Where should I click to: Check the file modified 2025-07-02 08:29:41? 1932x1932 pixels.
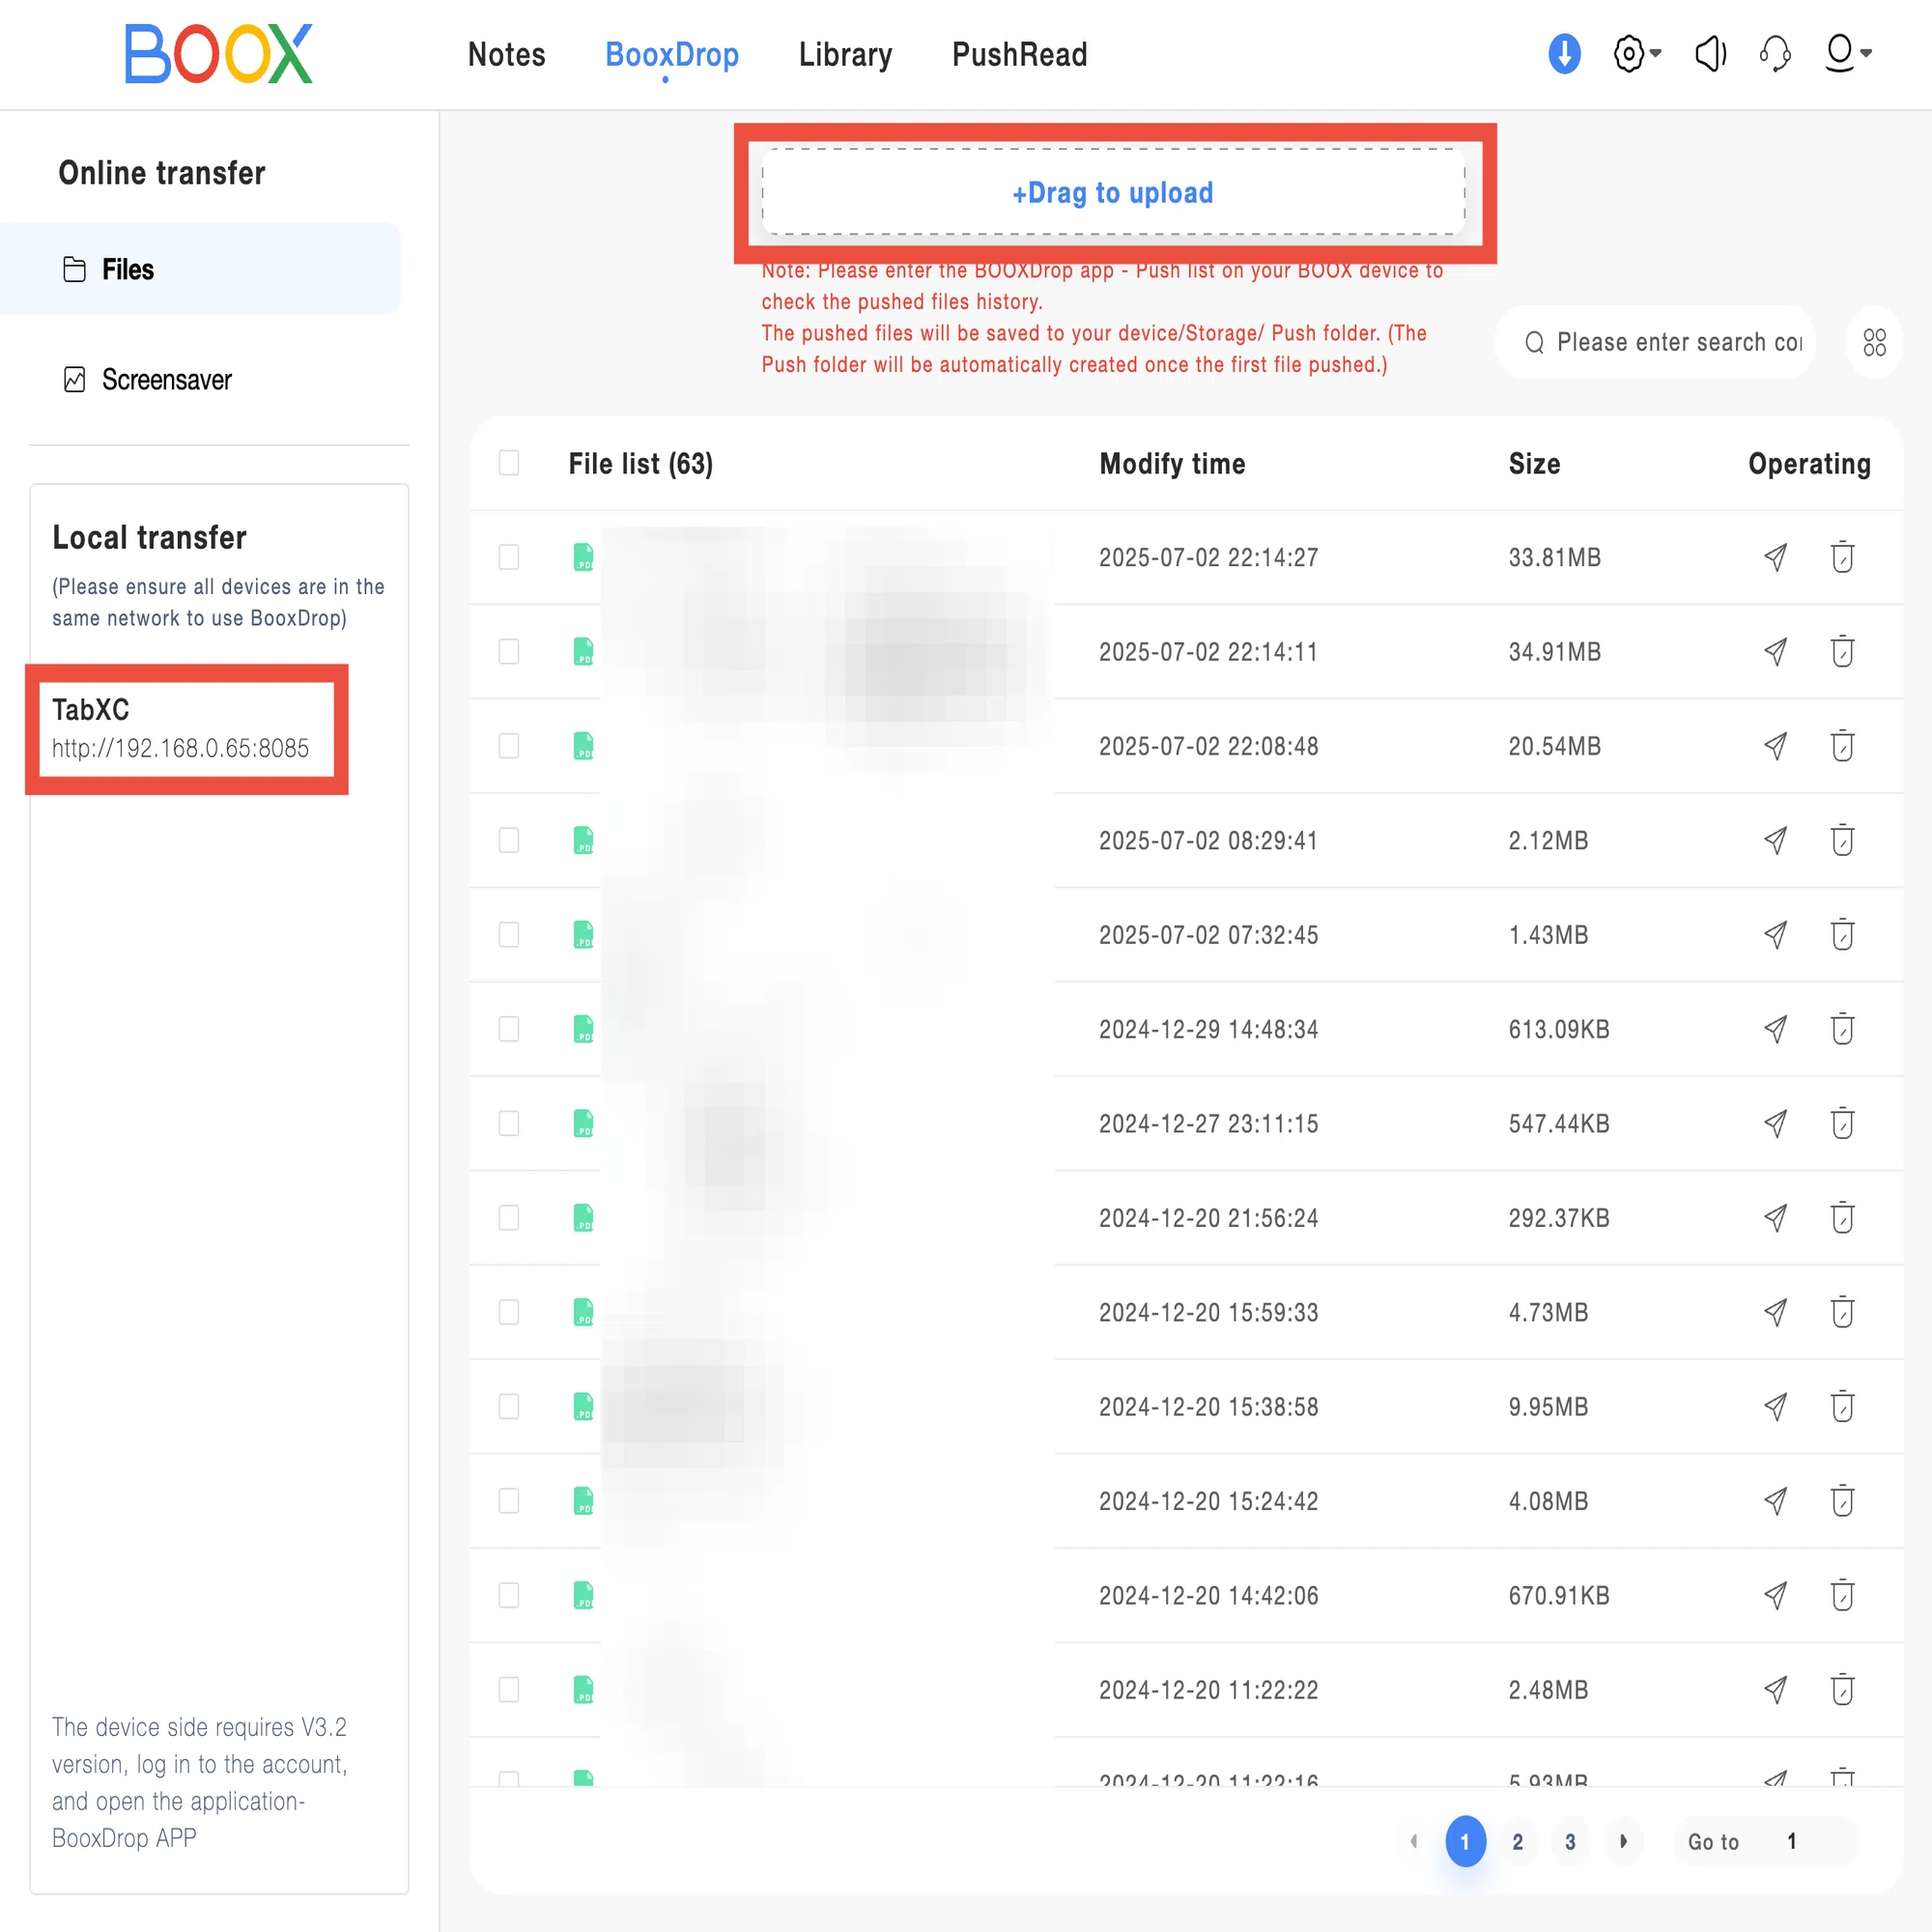(x=509, y=840)
